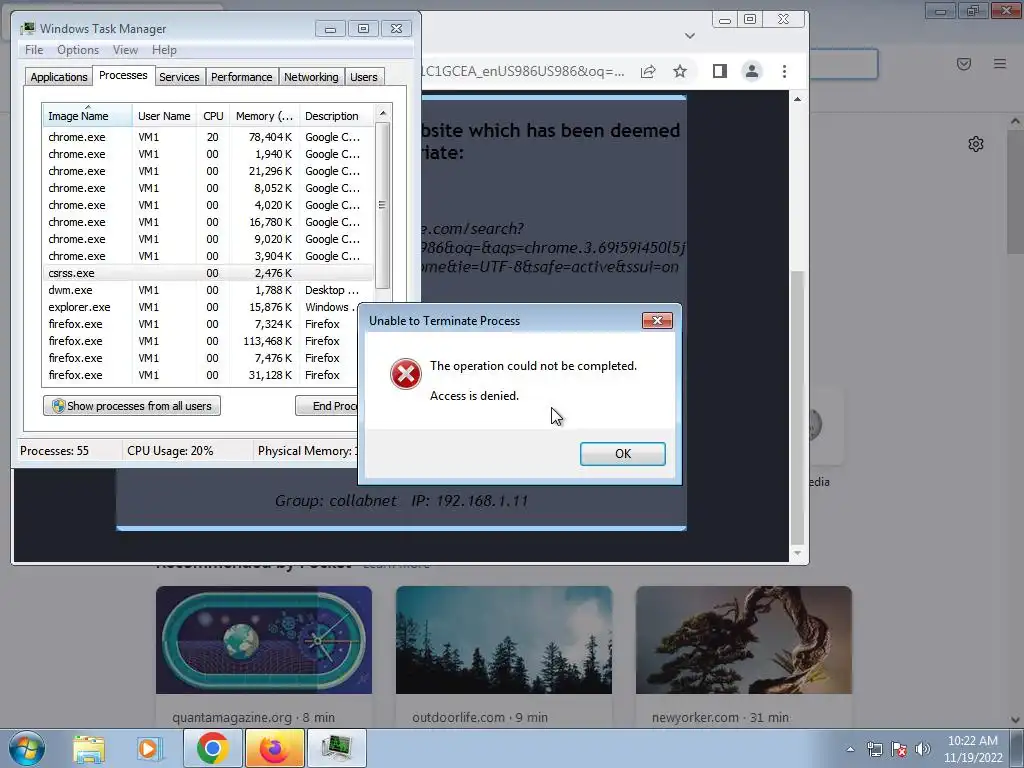
Task: Bookmark this page with Chrome star icon
Action: tap(680, 71)
